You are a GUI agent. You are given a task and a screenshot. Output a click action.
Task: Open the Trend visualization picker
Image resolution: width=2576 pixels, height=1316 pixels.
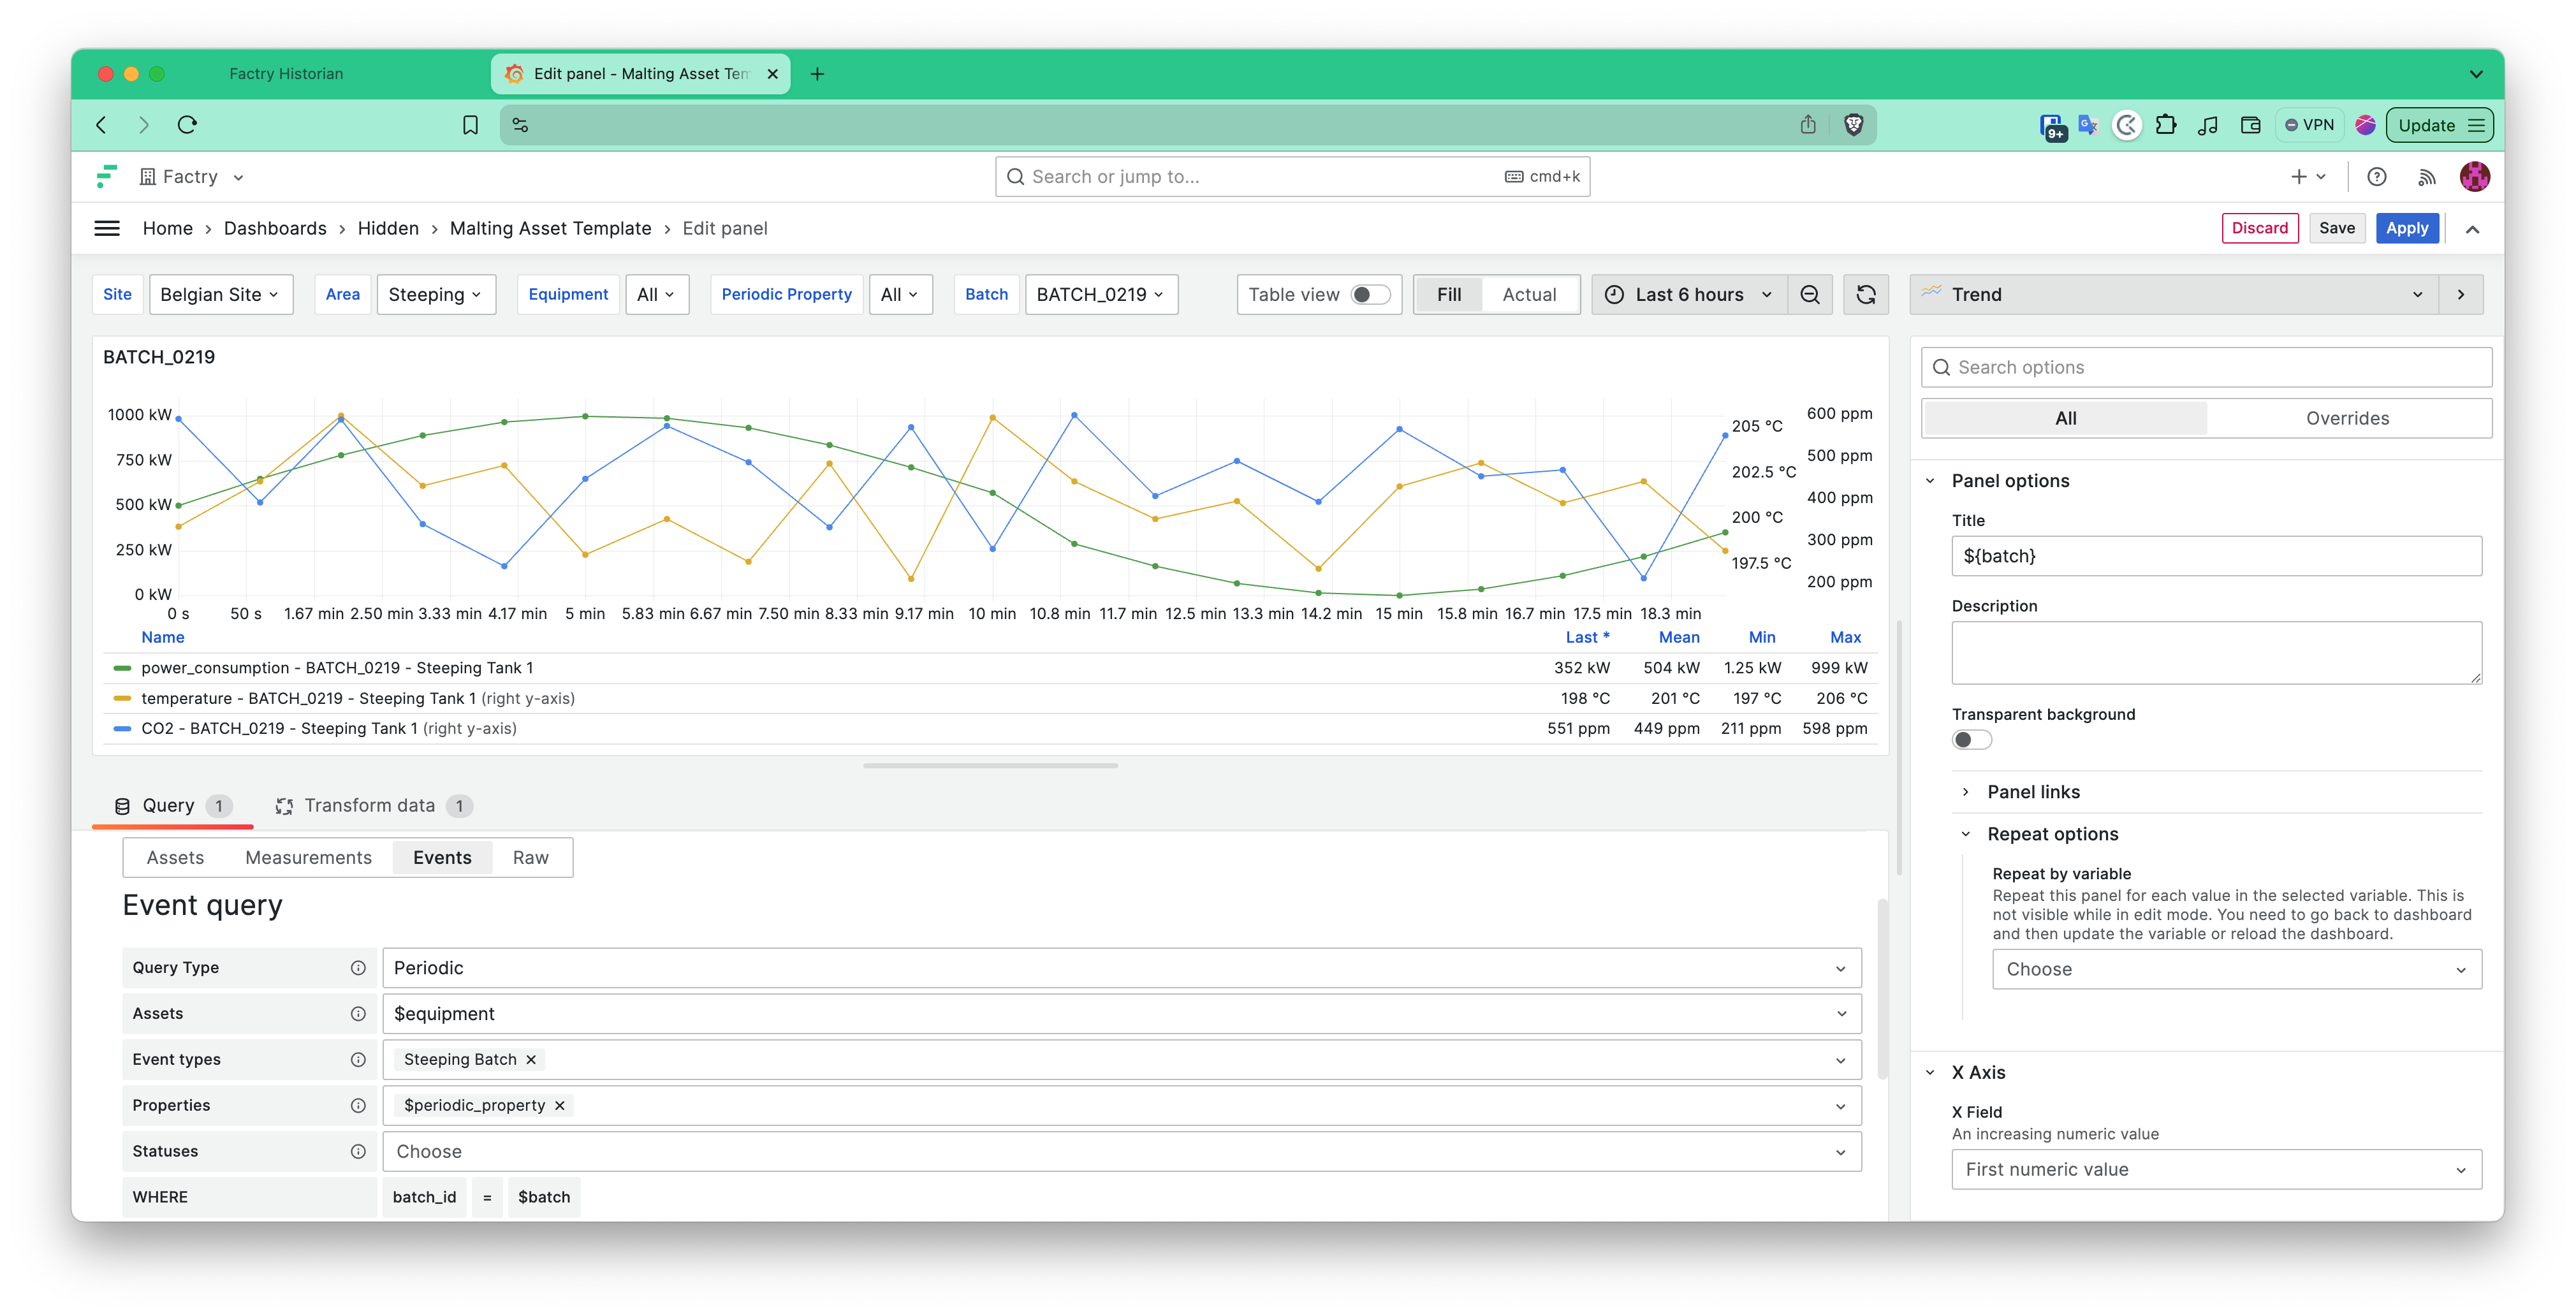[2174, 294]
